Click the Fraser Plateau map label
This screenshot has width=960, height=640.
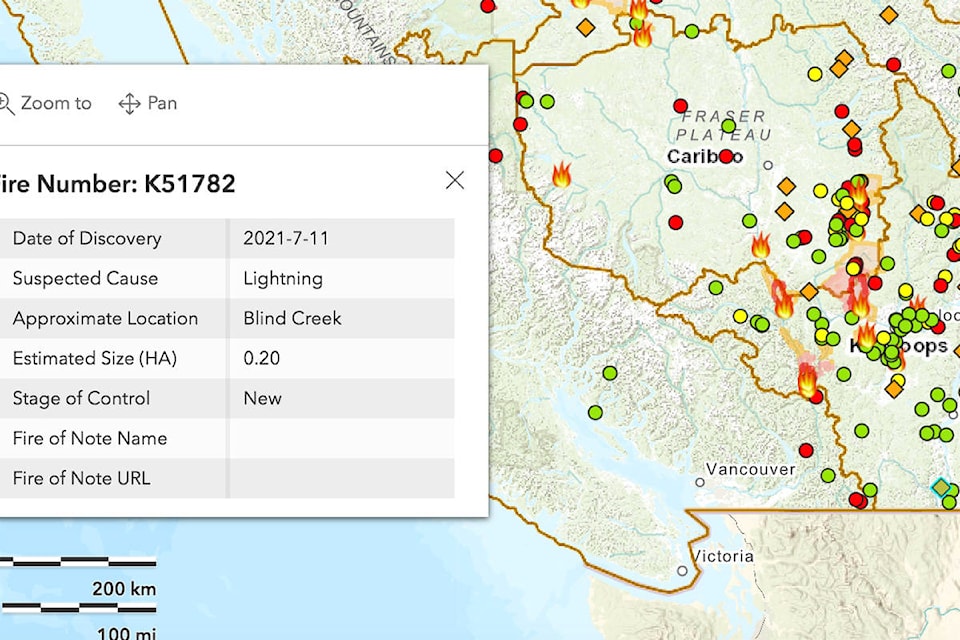(723, 125)
